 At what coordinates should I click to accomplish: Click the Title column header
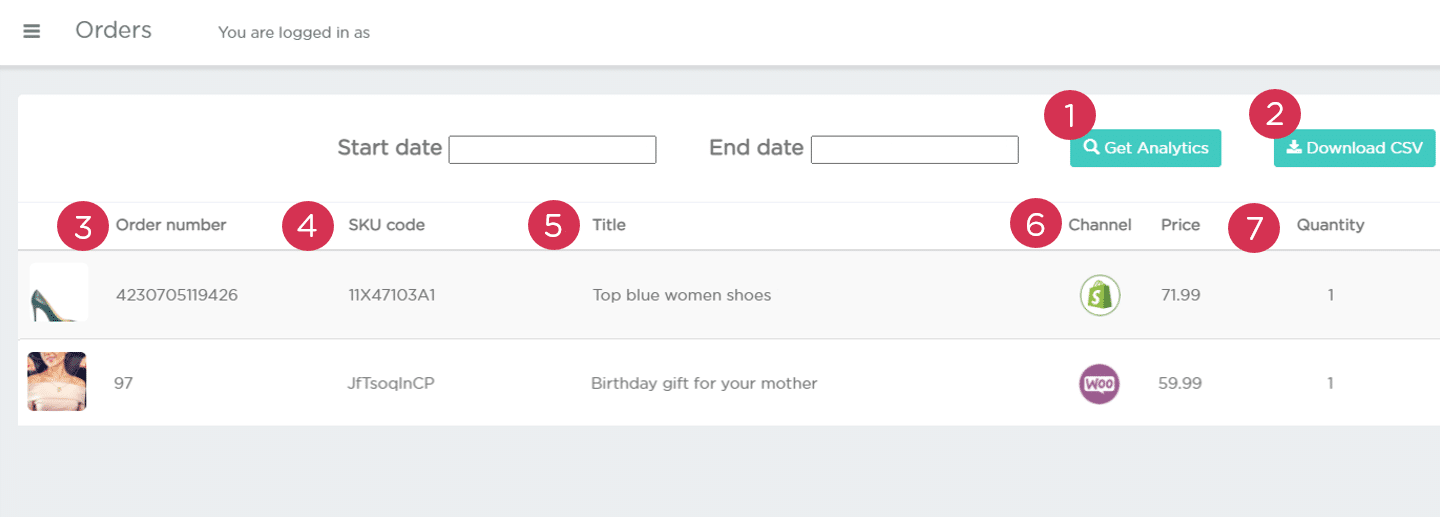(x=609, y=225)
